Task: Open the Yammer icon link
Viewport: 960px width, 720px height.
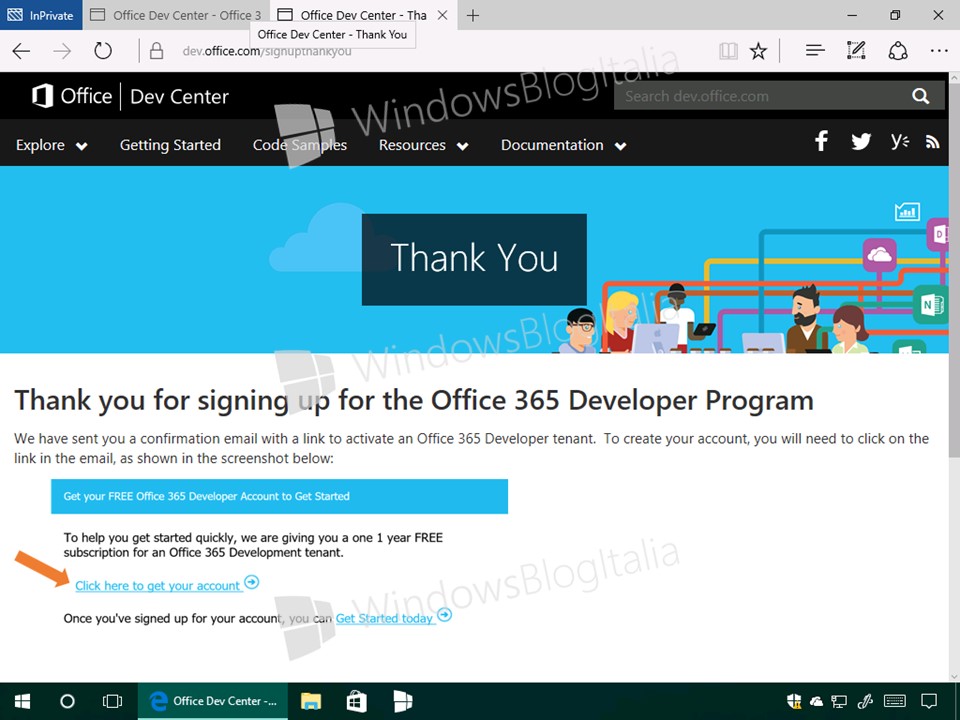Action: [899, 141]
